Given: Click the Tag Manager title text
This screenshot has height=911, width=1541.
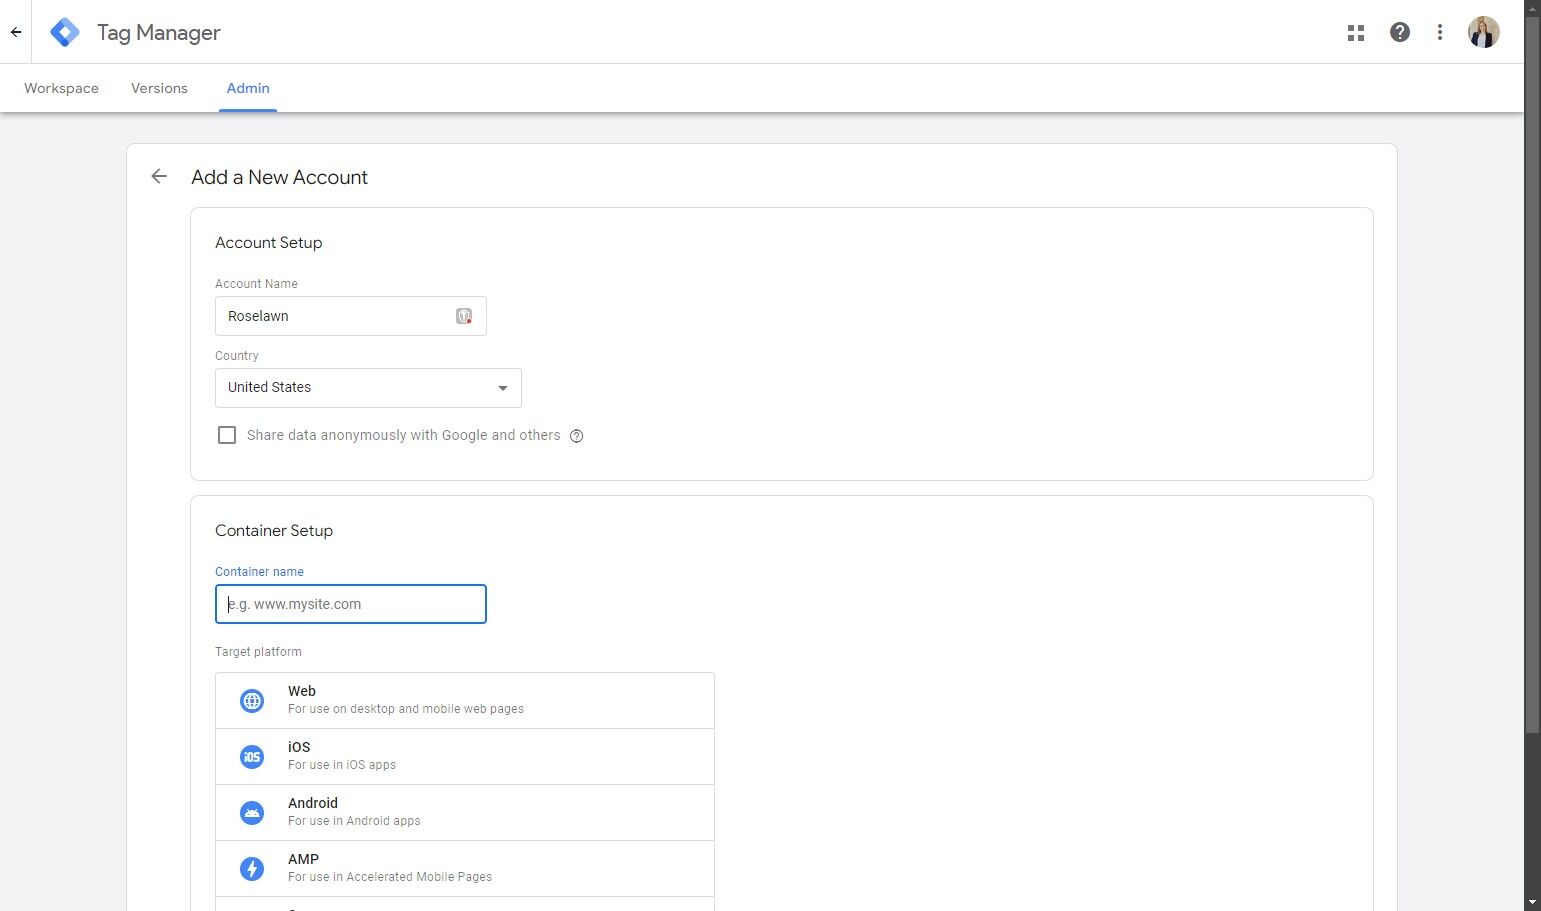Looking at the screenshot, I should [159, 33].
